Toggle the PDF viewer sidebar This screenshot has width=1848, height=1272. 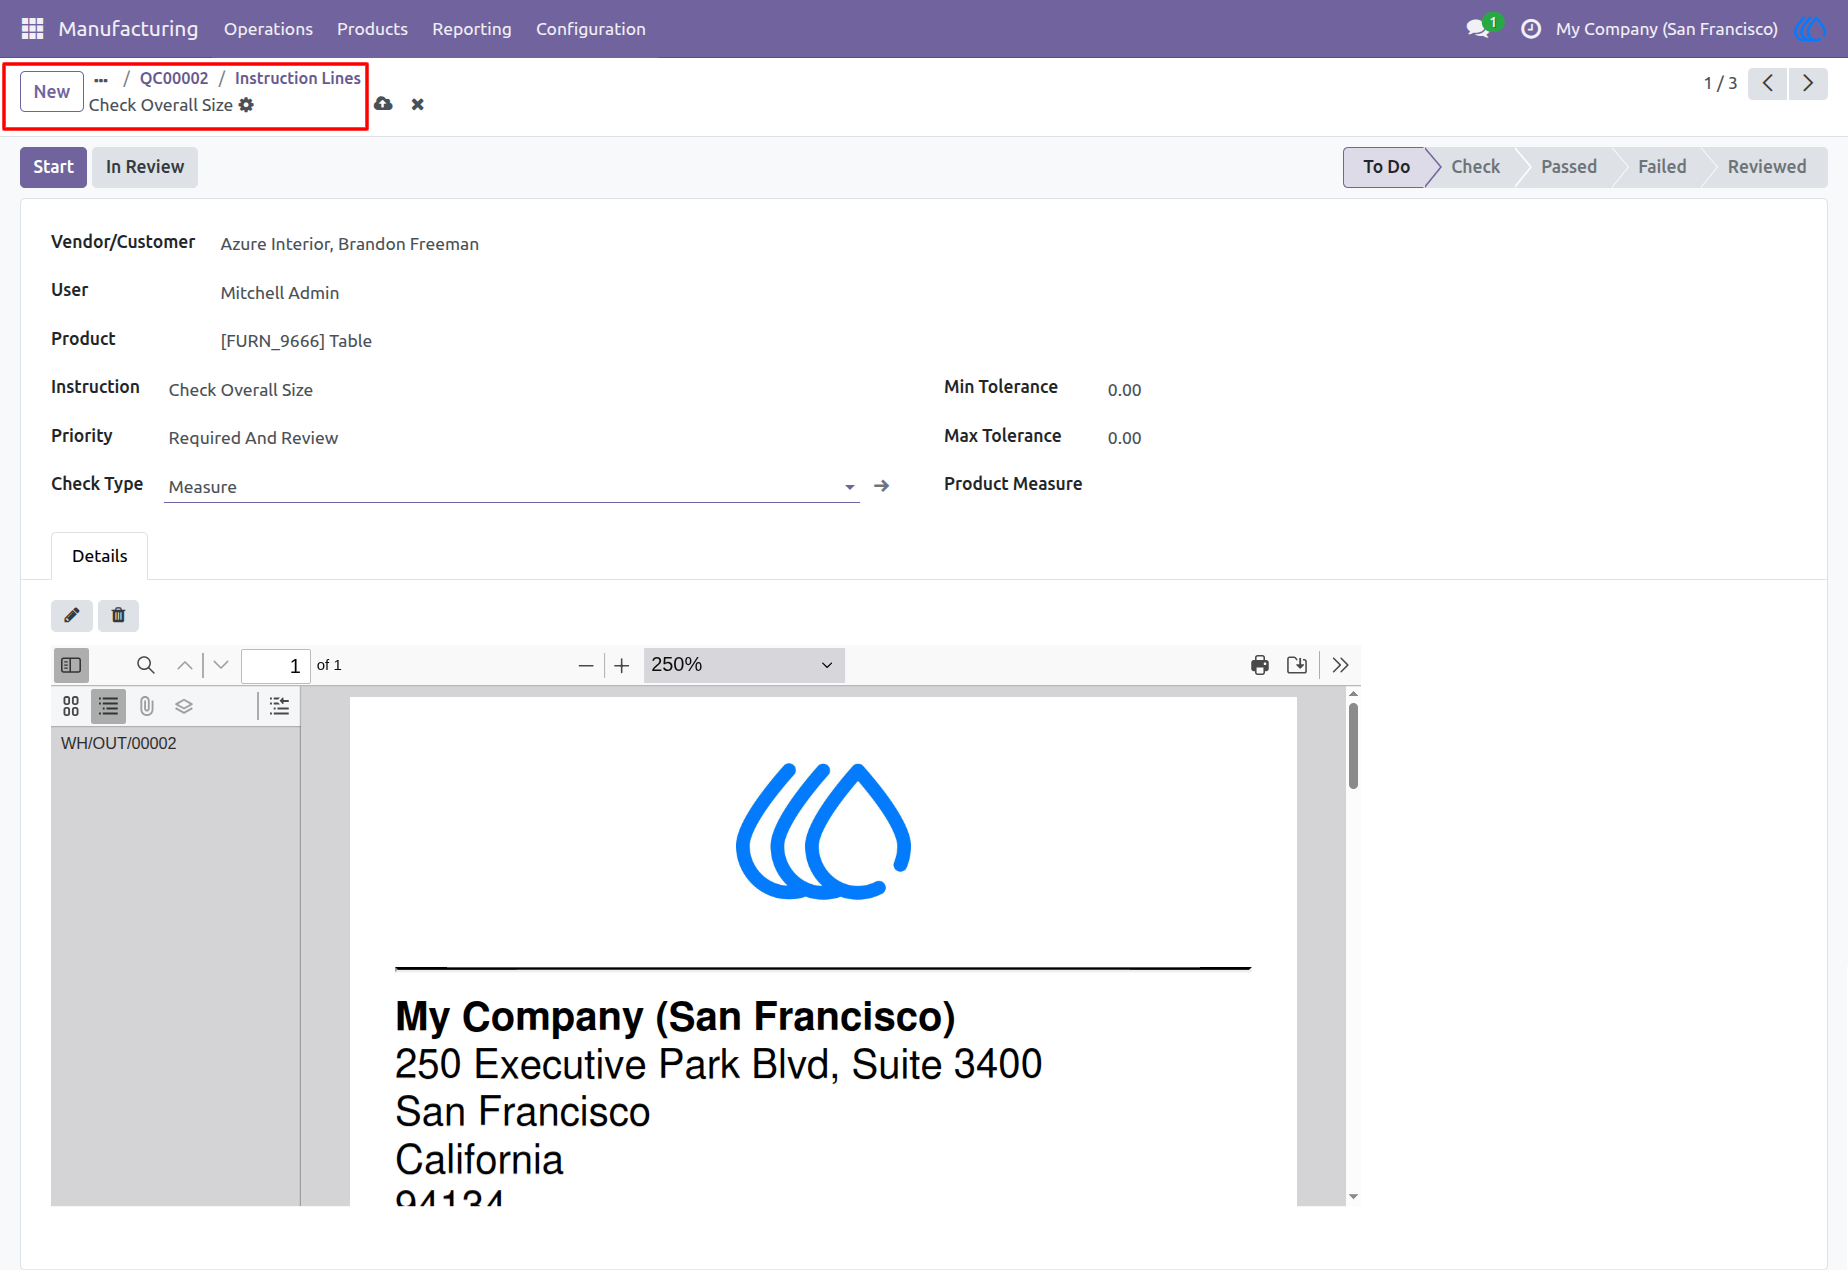(x=71, y=665)
